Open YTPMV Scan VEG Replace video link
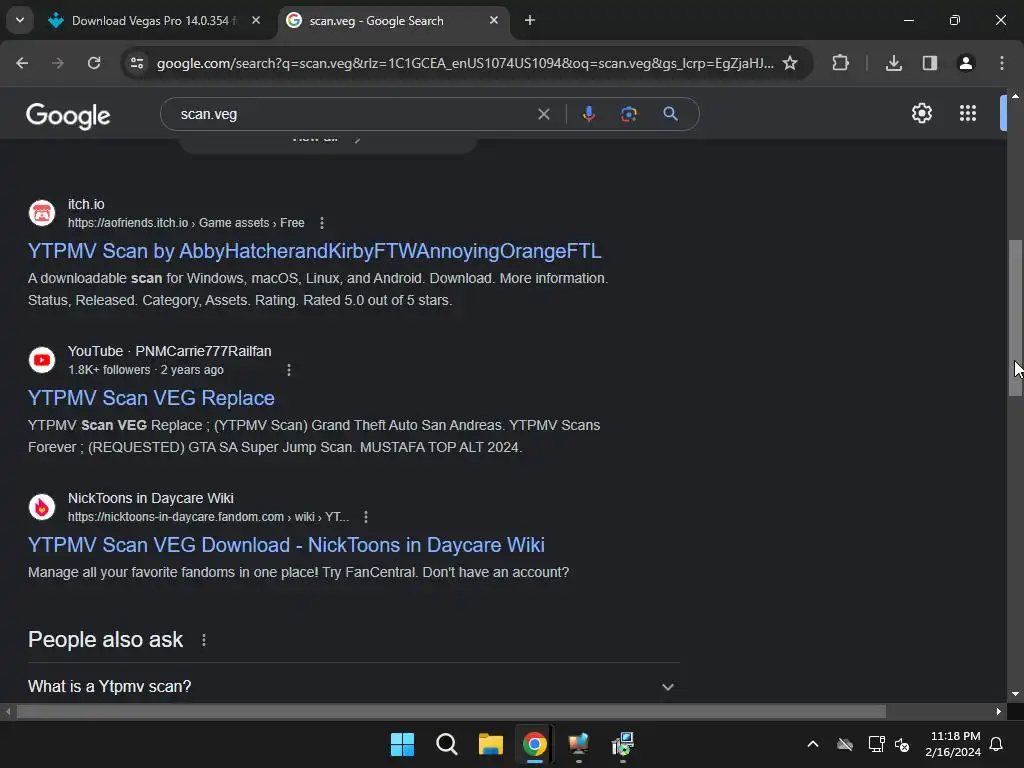This screenshot has height=768, width=1024. [152, 398]
